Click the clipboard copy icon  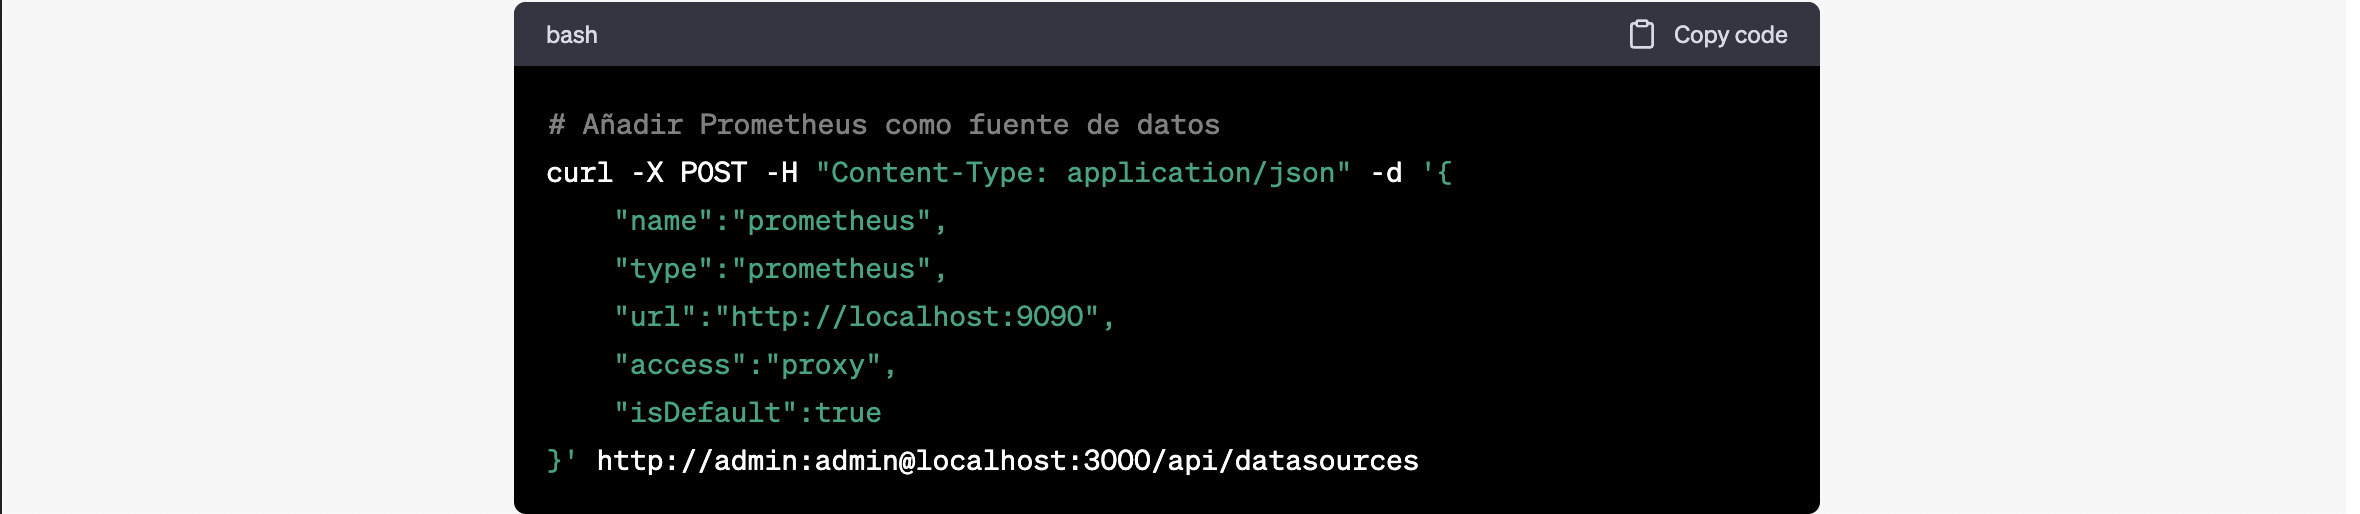[x=1641, y=35]
